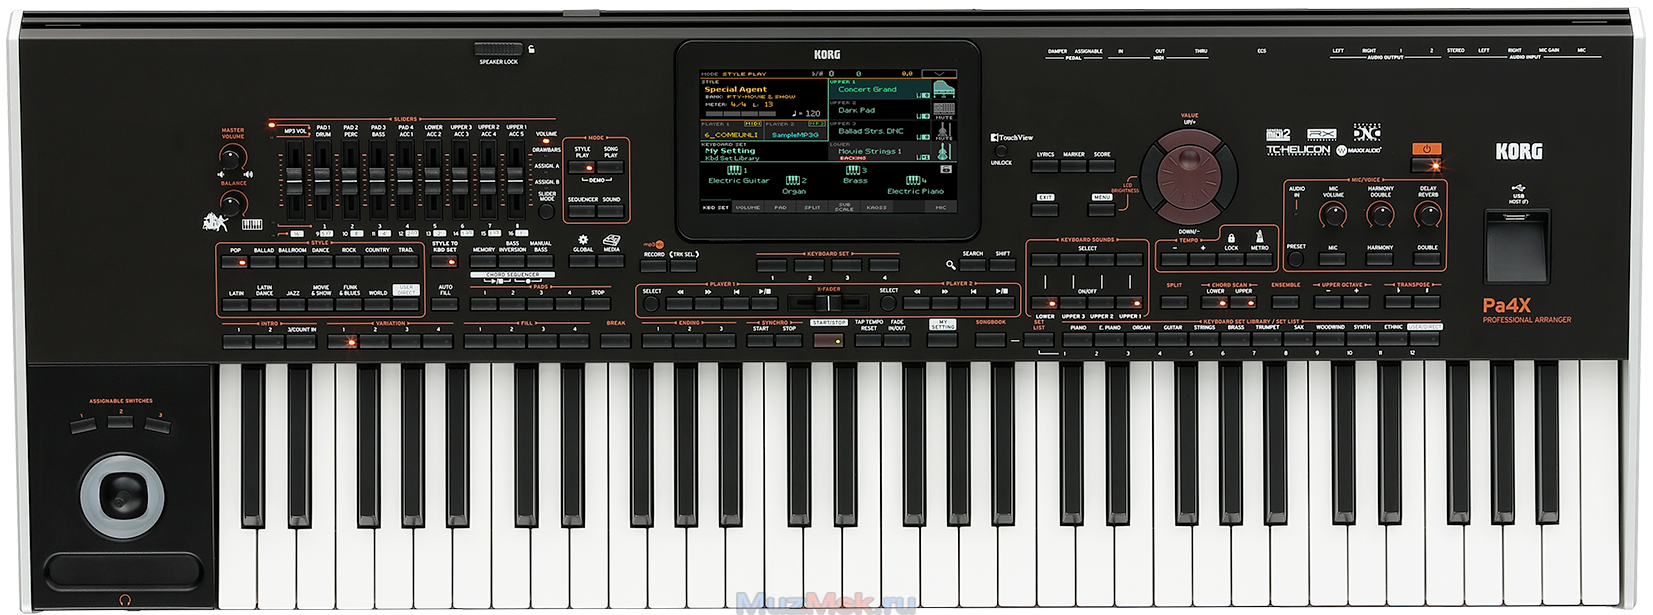Tap Special Agent style name on display
Screen dimensions: 1653x615
tap(735, 89)
